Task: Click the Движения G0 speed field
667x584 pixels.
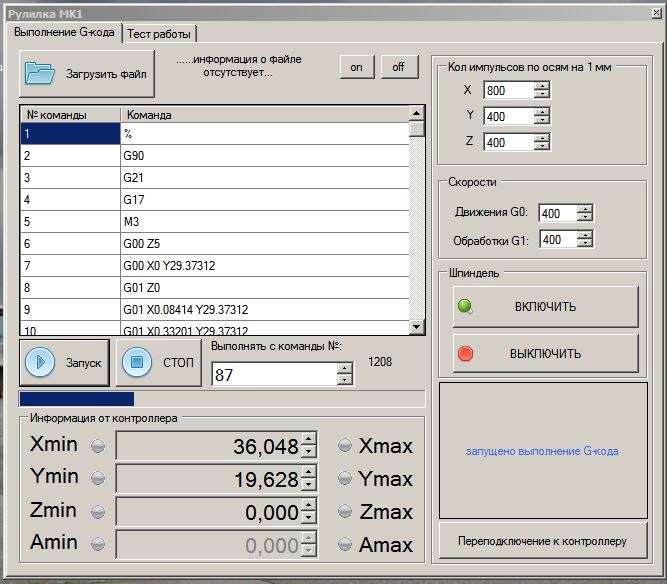Action: click(559, 213)
